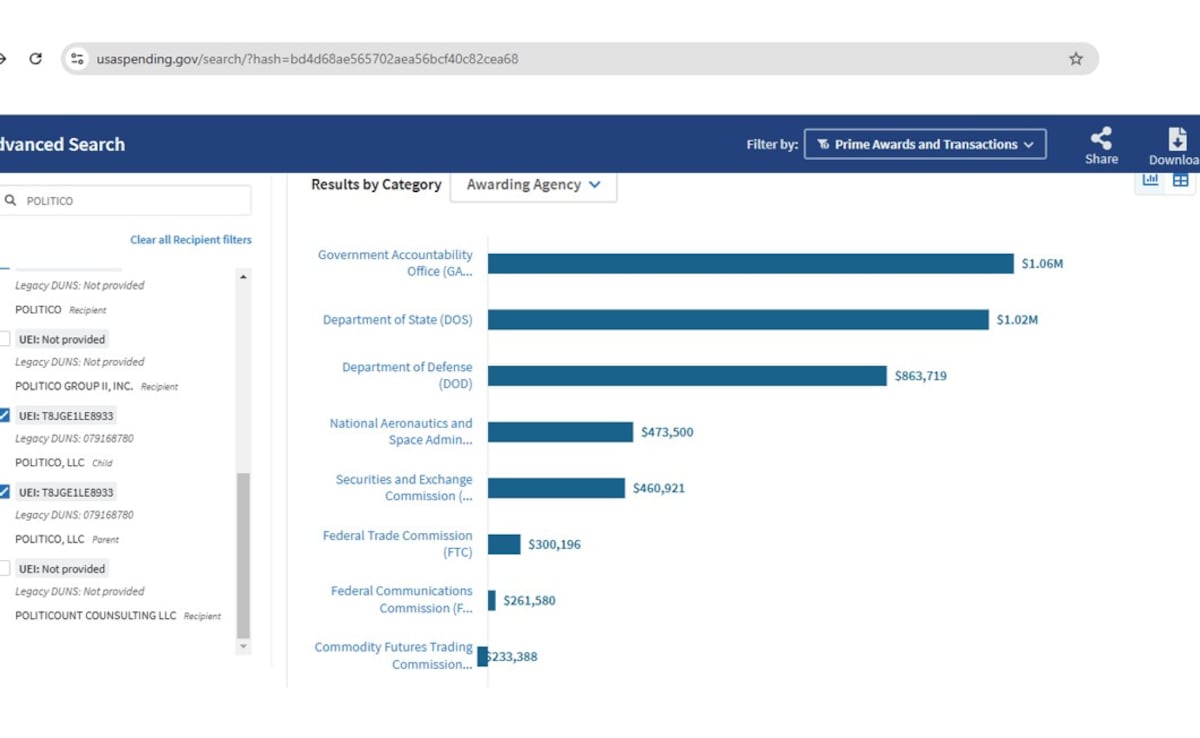Click the POLITICO, LLC Parent recipient name
This screenshot has width=1200, height=738.
[50, 539]
